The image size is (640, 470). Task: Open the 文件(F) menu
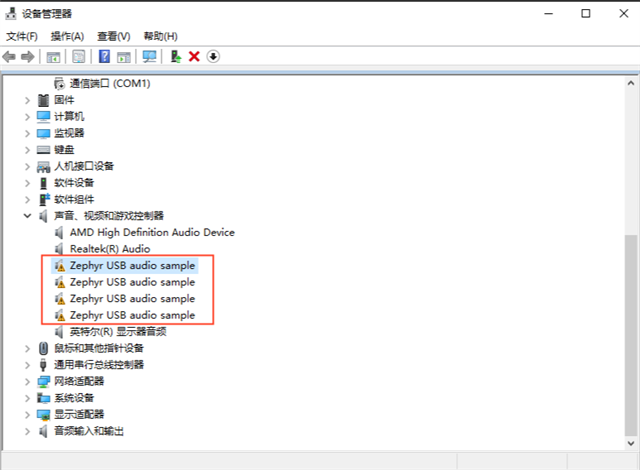[22, 36]
